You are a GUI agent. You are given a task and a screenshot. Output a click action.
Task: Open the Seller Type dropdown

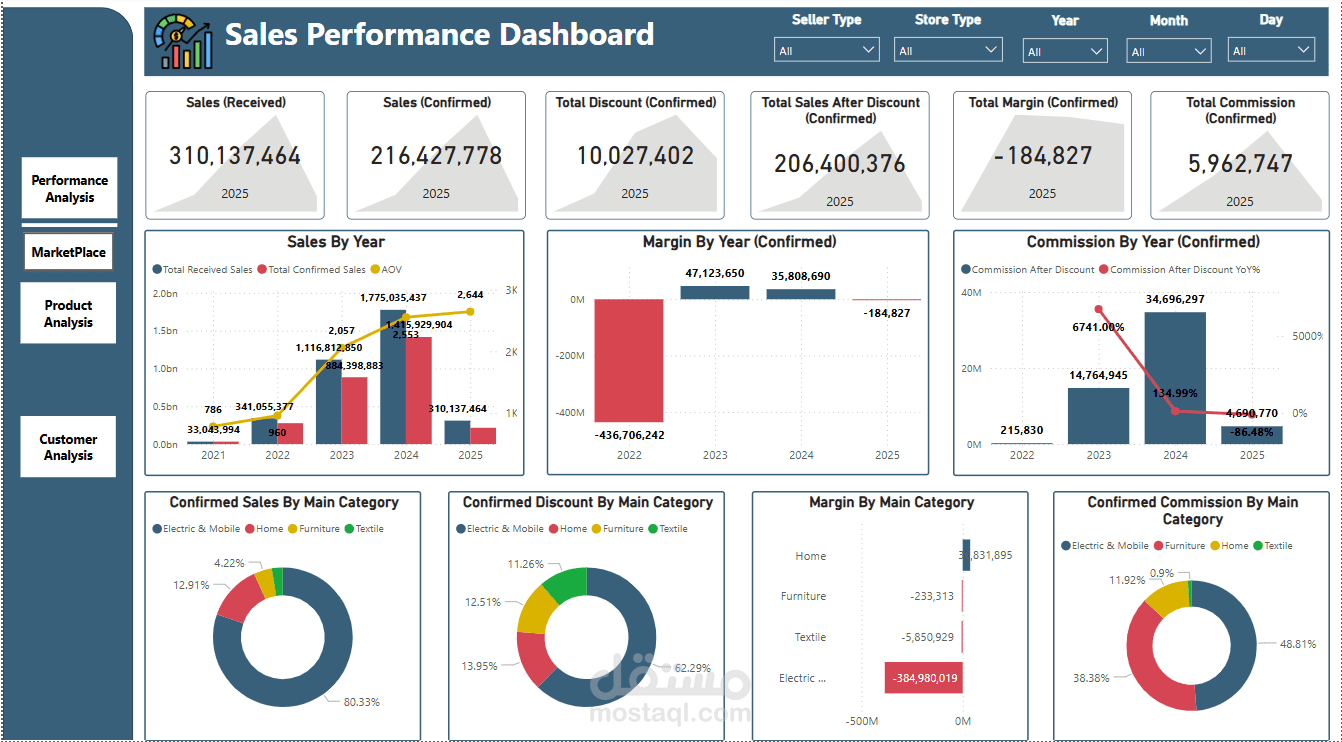point(826,49)
